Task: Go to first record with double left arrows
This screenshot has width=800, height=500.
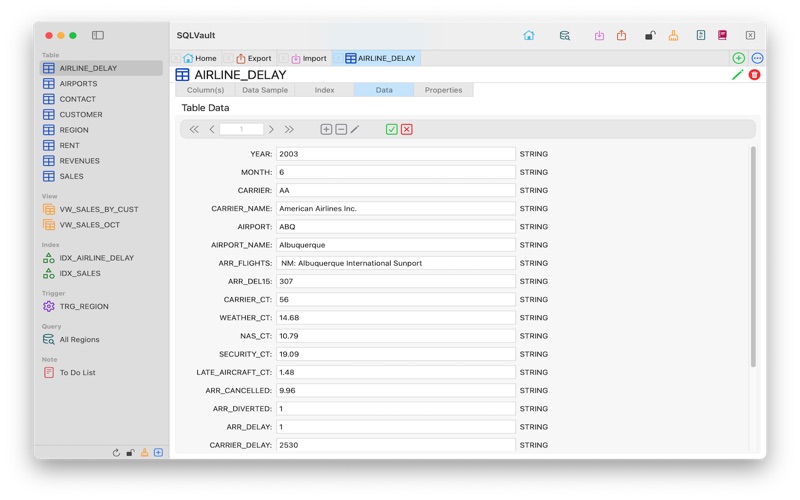Action: [194, 130]
